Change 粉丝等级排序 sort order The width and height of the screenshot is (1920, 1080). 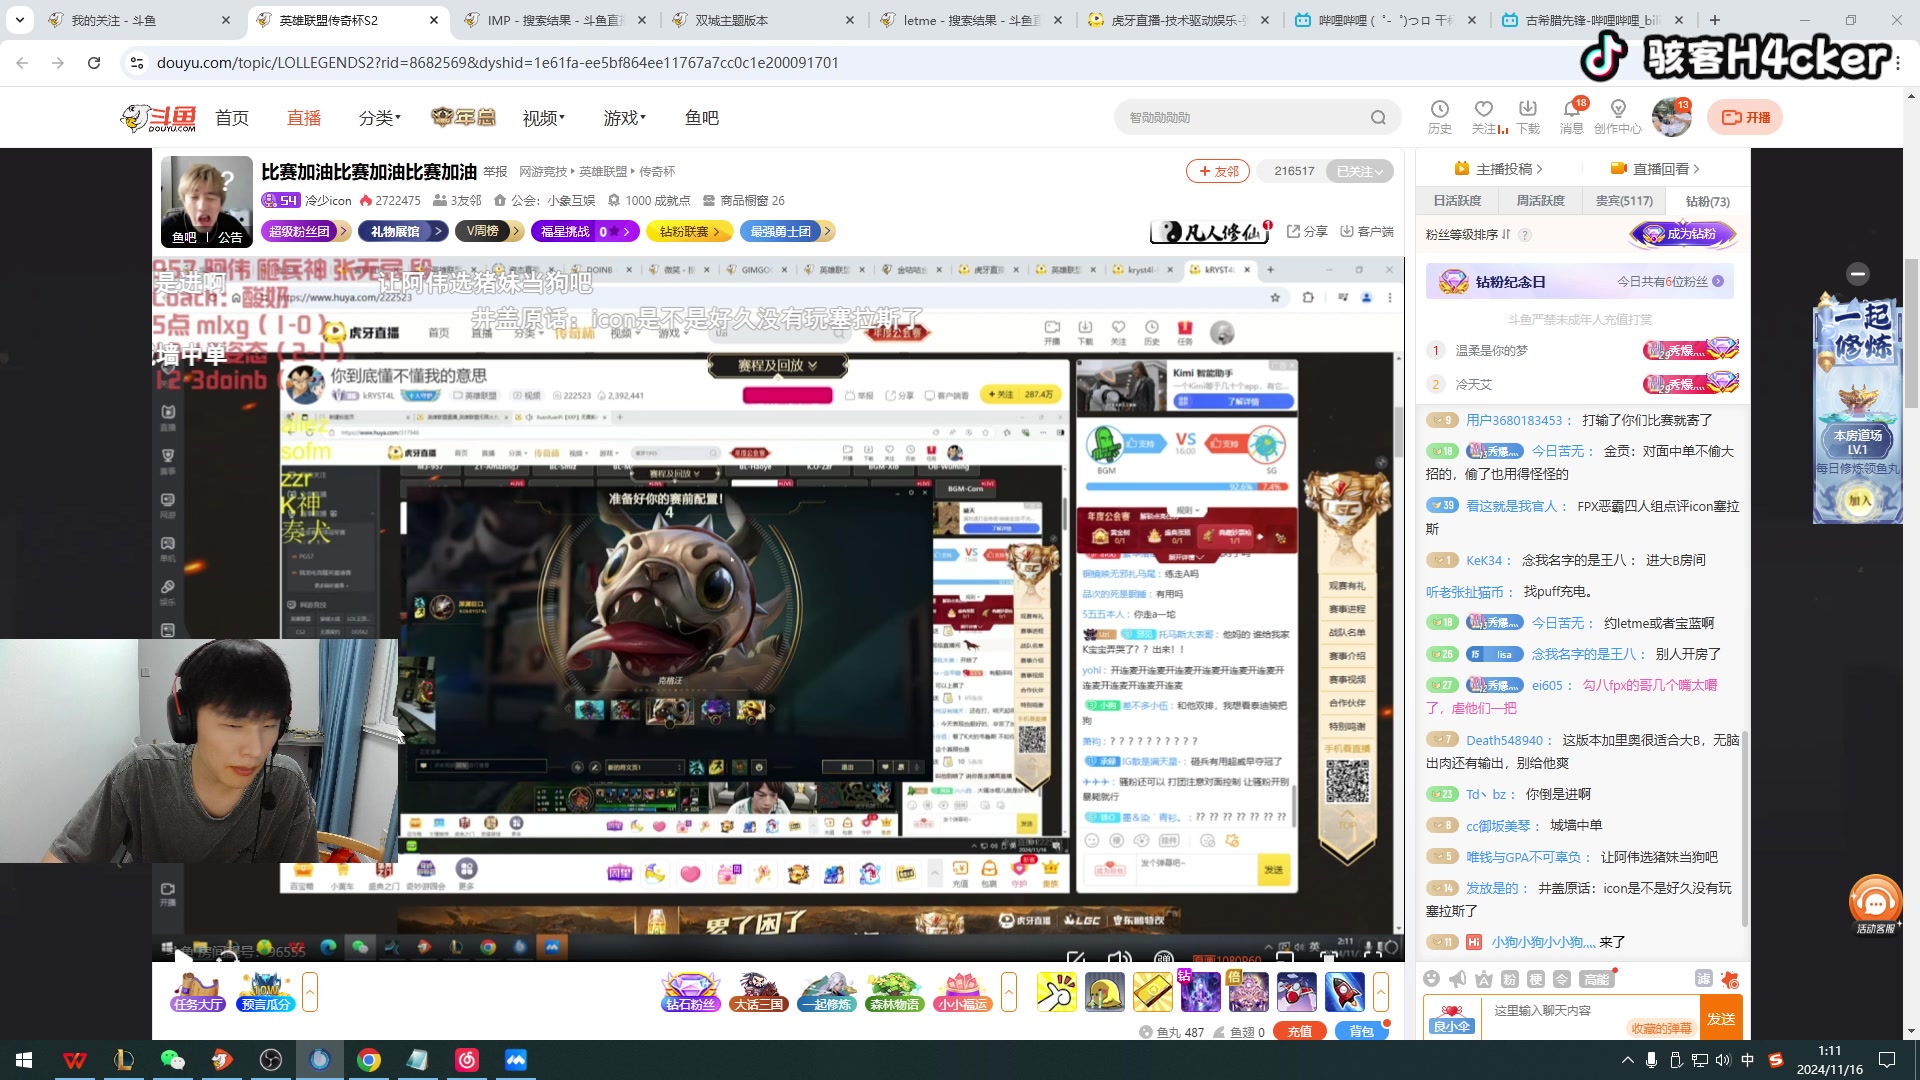[x=1468, y=234]
